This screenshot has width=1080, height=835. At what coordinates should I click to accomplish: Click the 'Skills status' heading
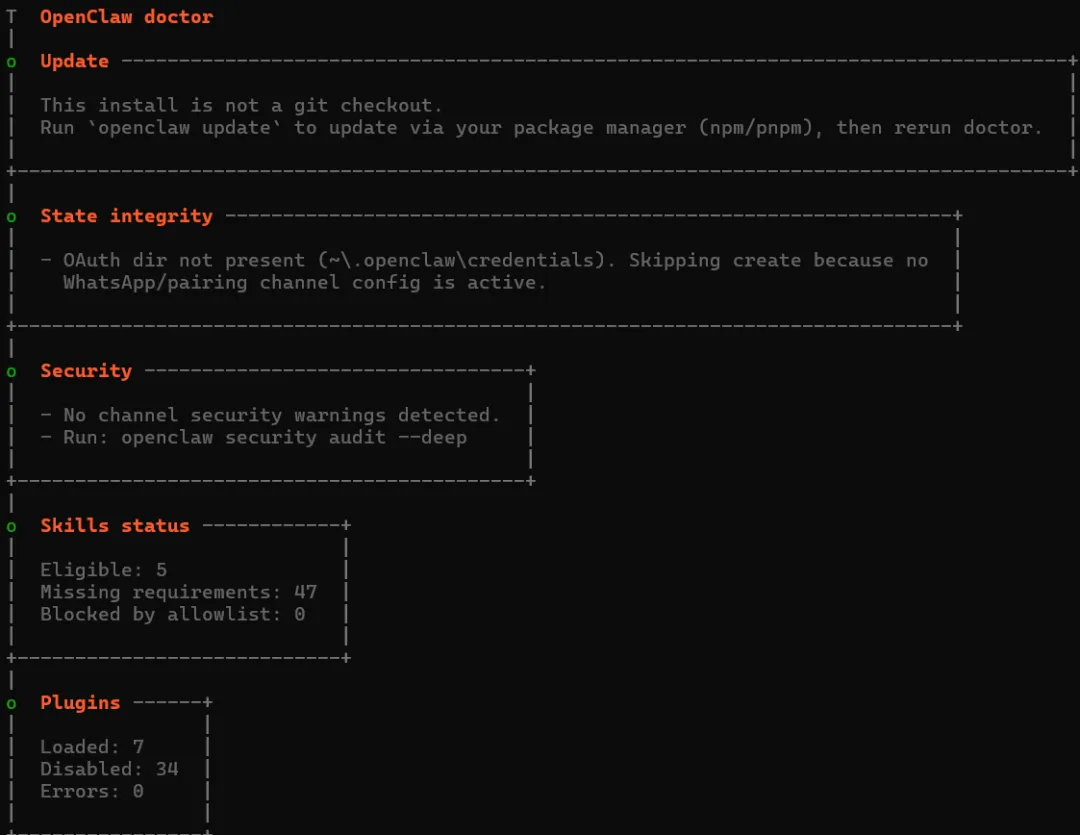pos(115,526)
